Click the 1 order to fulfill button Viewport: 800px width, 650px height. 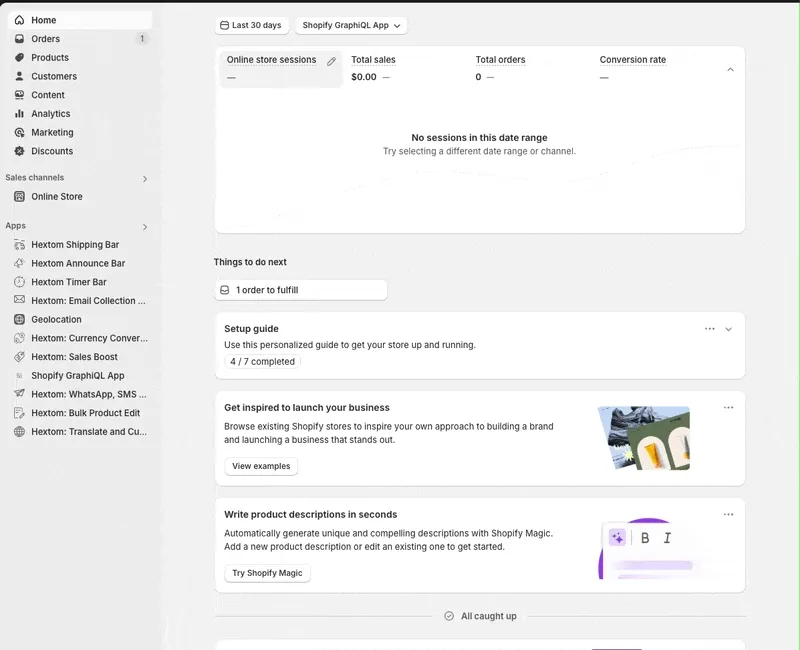coord(301,290)
